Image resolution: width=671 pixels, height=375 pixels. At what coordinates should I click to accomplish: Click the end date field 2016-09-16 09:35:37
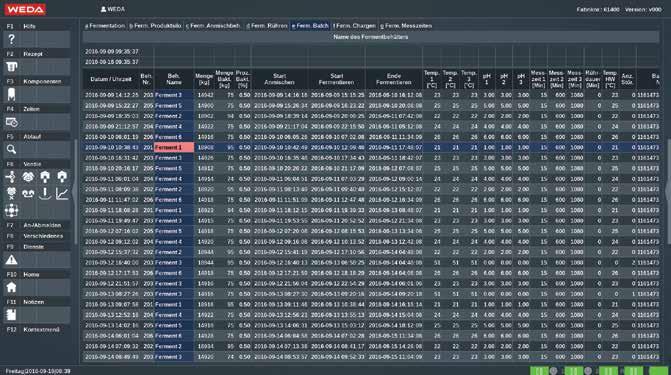pos(112,62)
